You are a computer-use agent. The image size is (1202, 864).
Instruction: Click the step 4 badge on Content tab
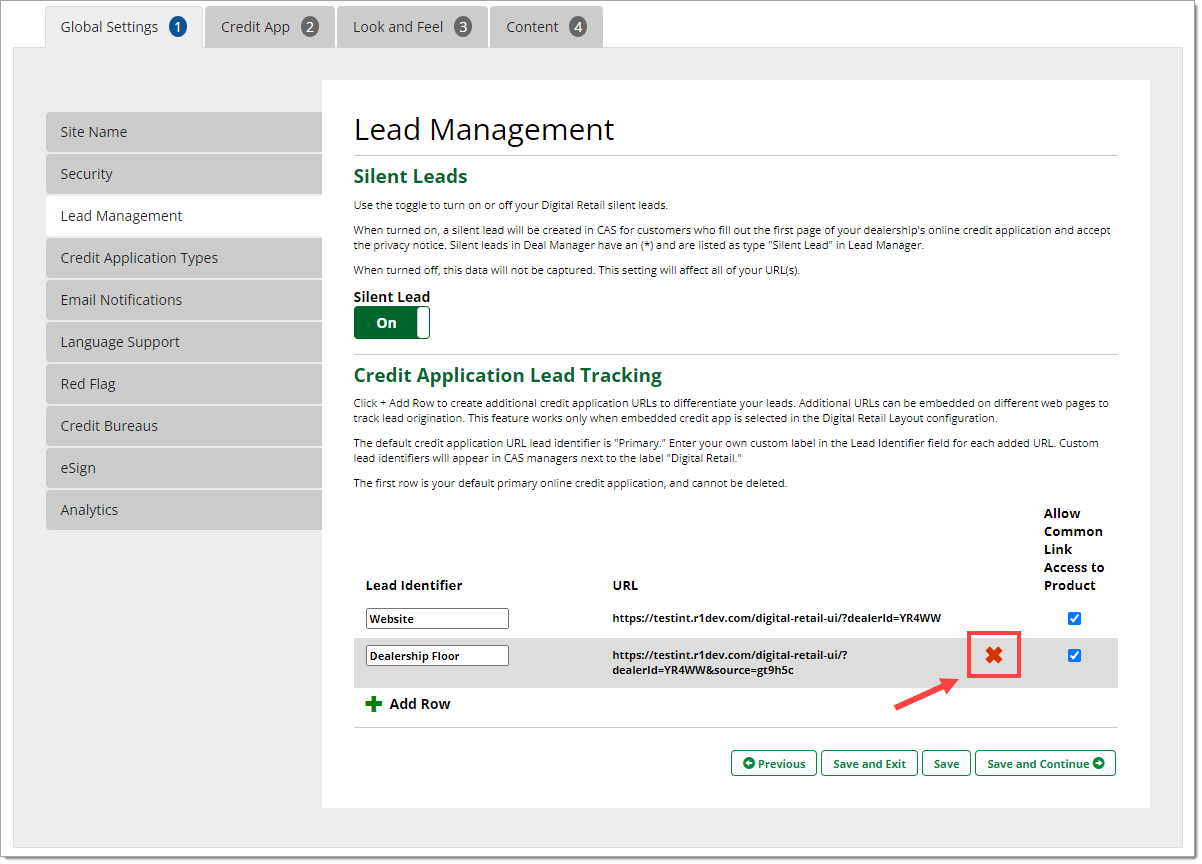tap(578, 27)
